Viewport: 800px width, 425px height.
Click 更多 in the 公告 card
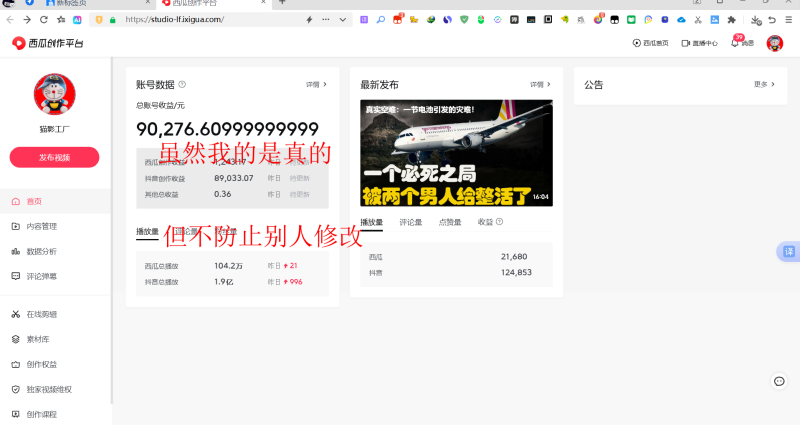click(764, 84)
